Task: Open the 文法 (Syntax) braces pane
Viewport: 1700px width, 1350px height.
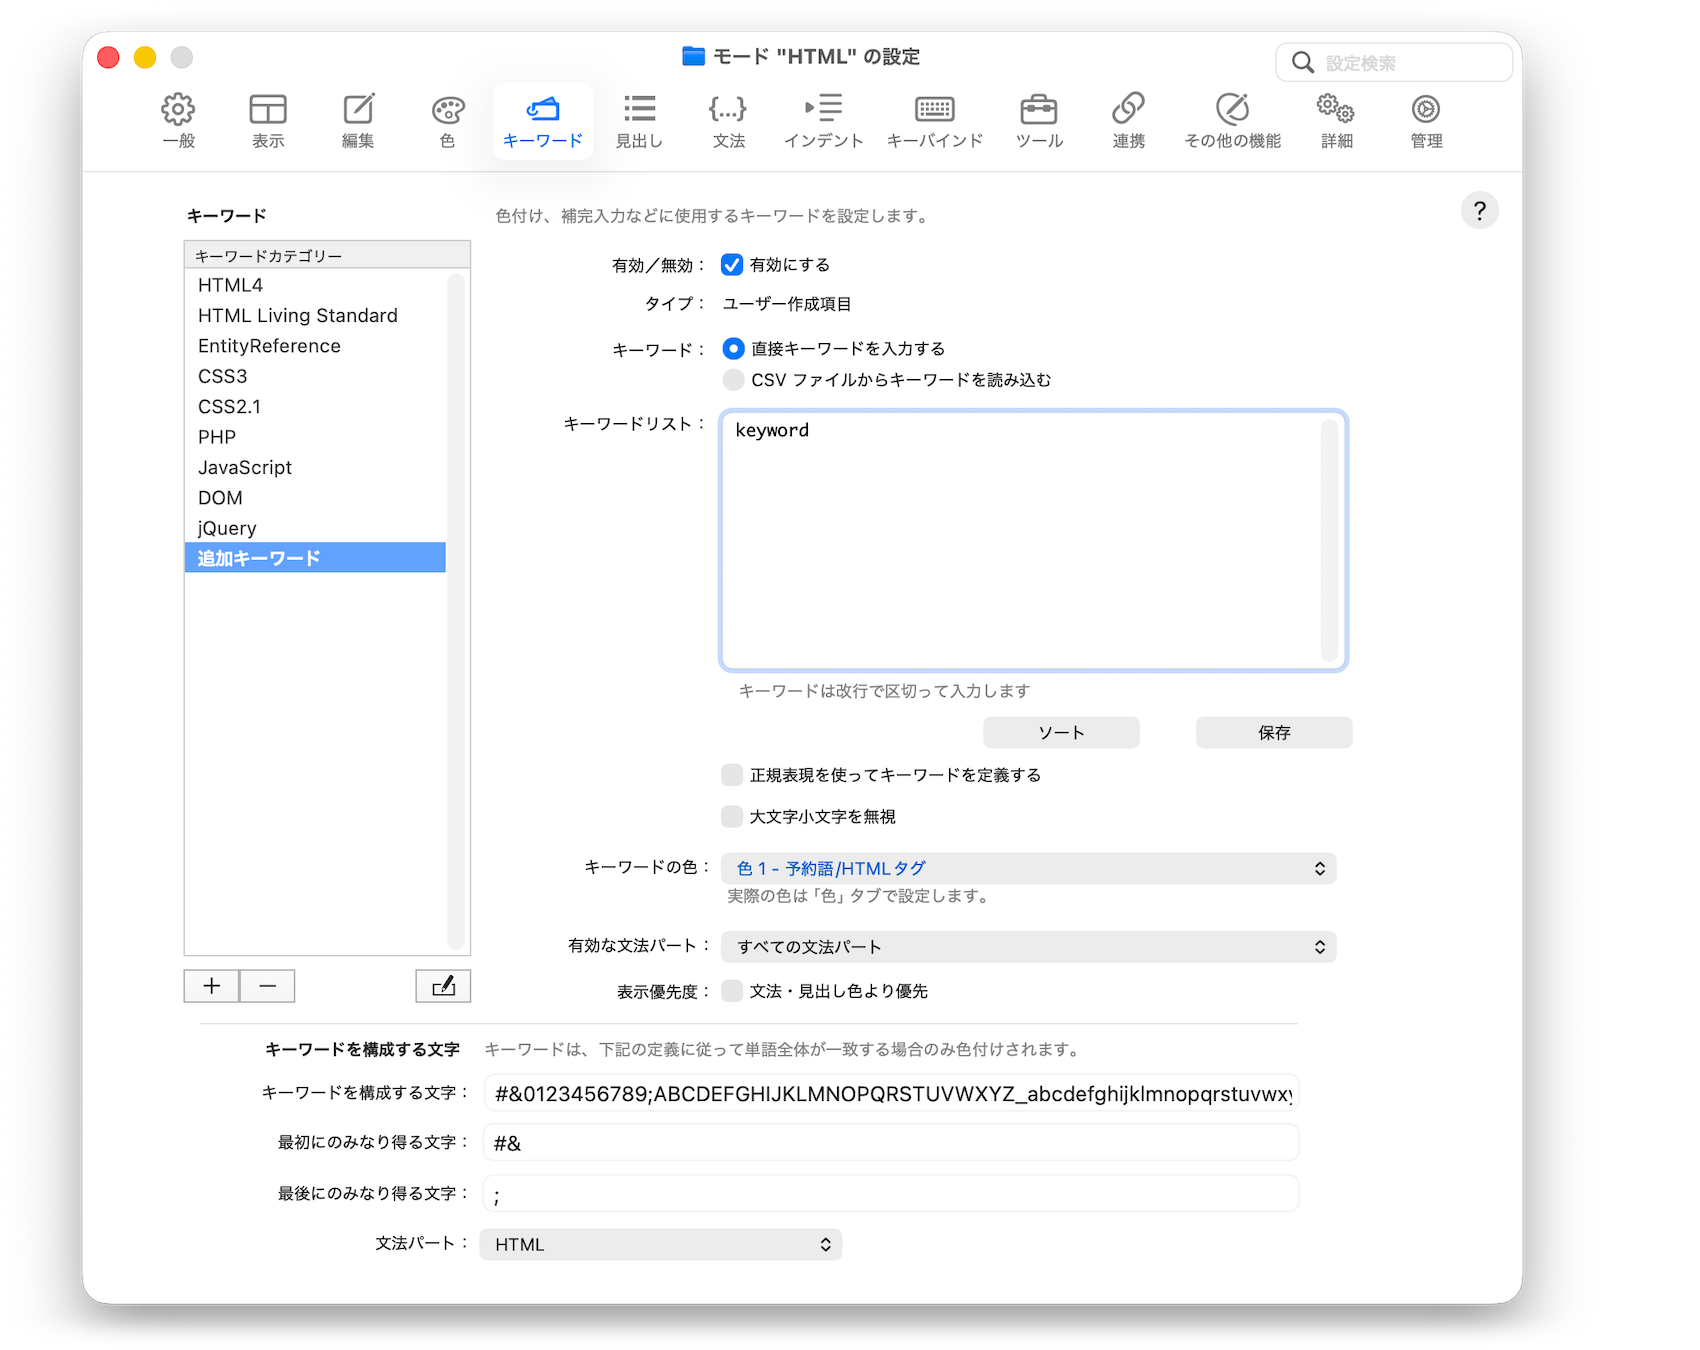Action: click(x=728, y=120)
